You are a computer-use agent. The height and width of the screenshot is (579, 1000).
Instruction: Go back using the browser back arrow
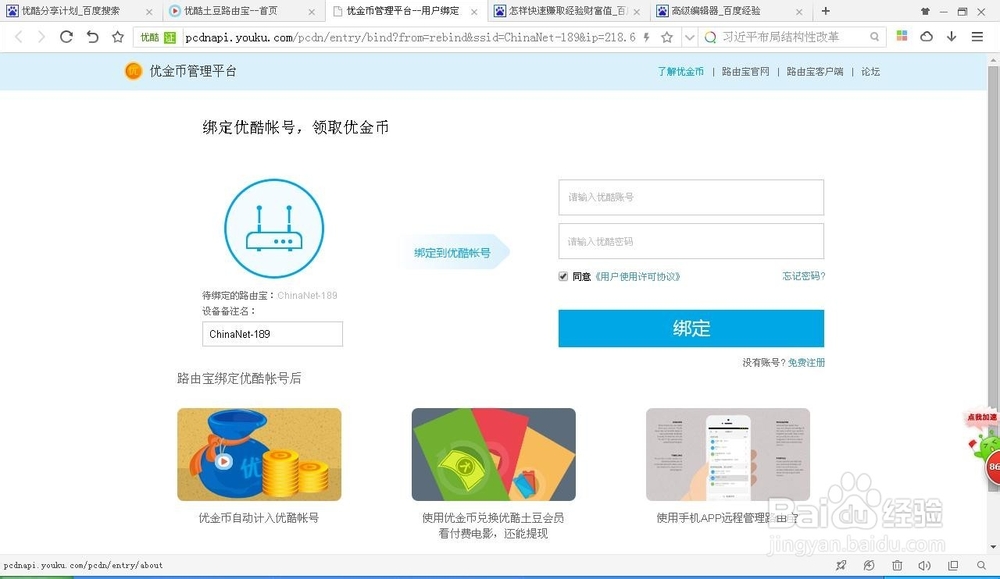pos(18,37)
